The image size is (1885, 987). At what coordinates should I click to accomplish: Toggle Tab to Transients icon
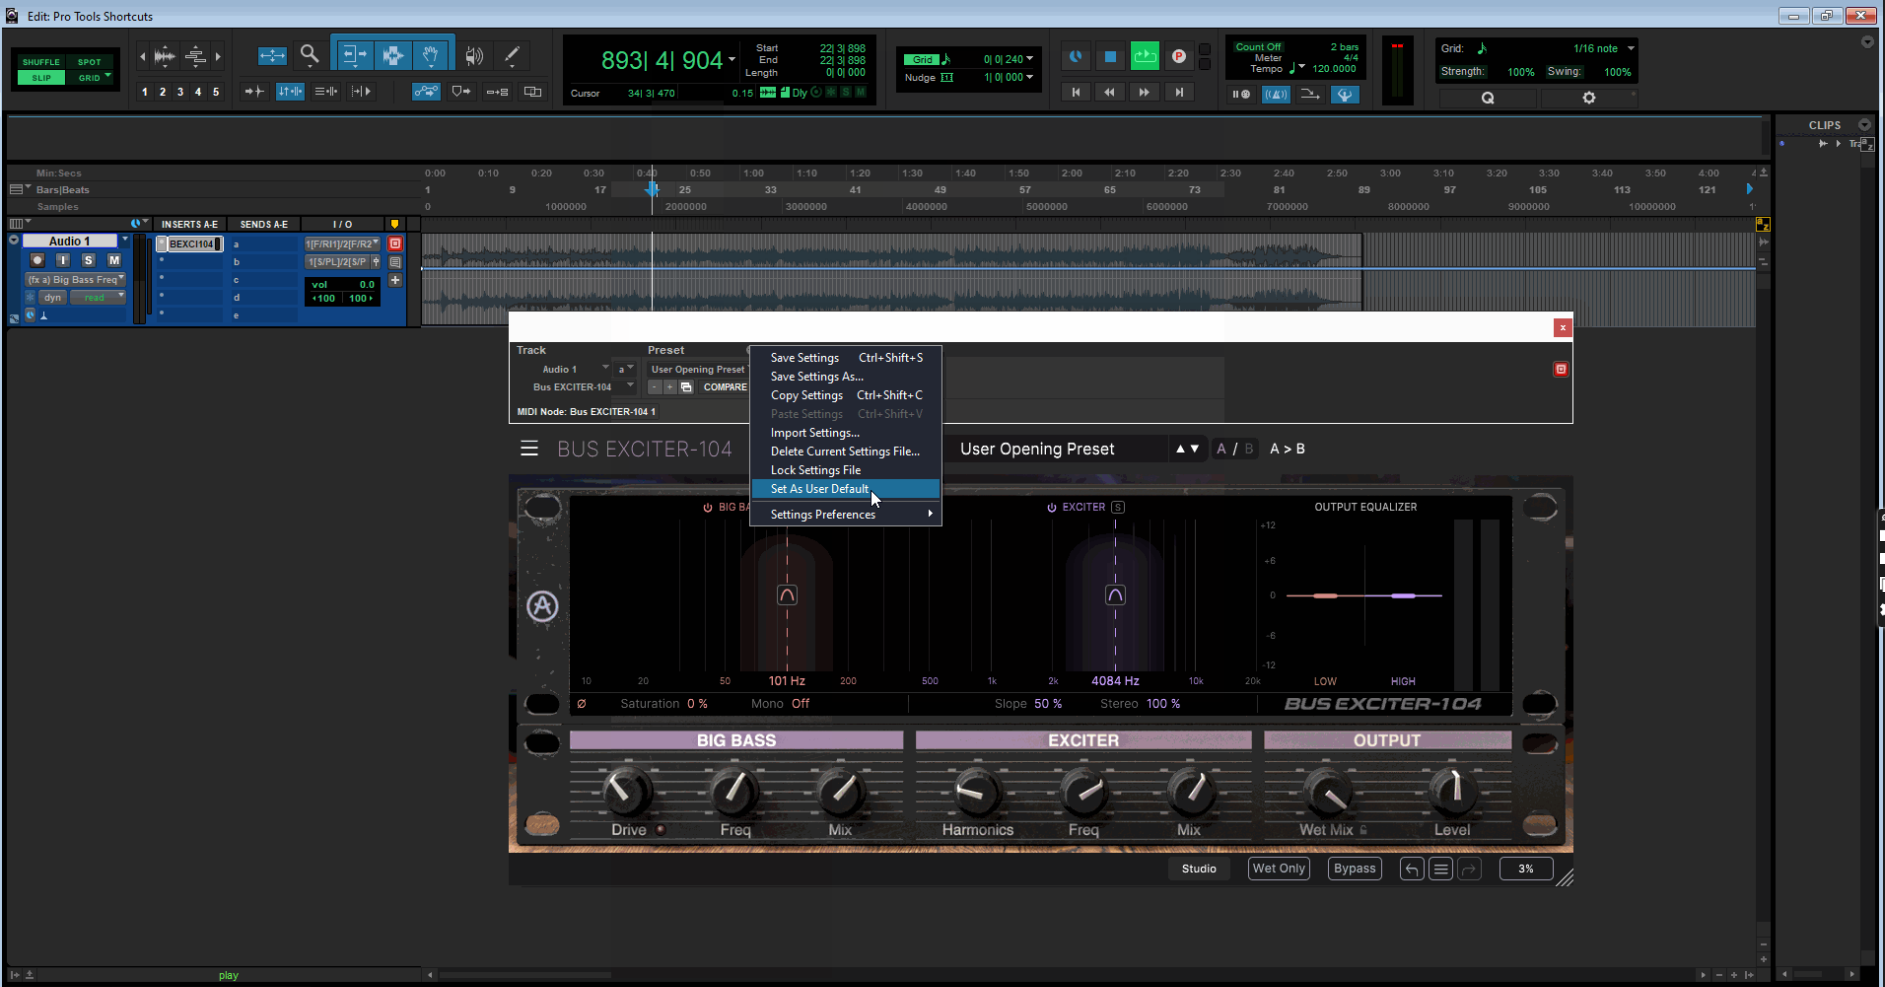(254, 91)
